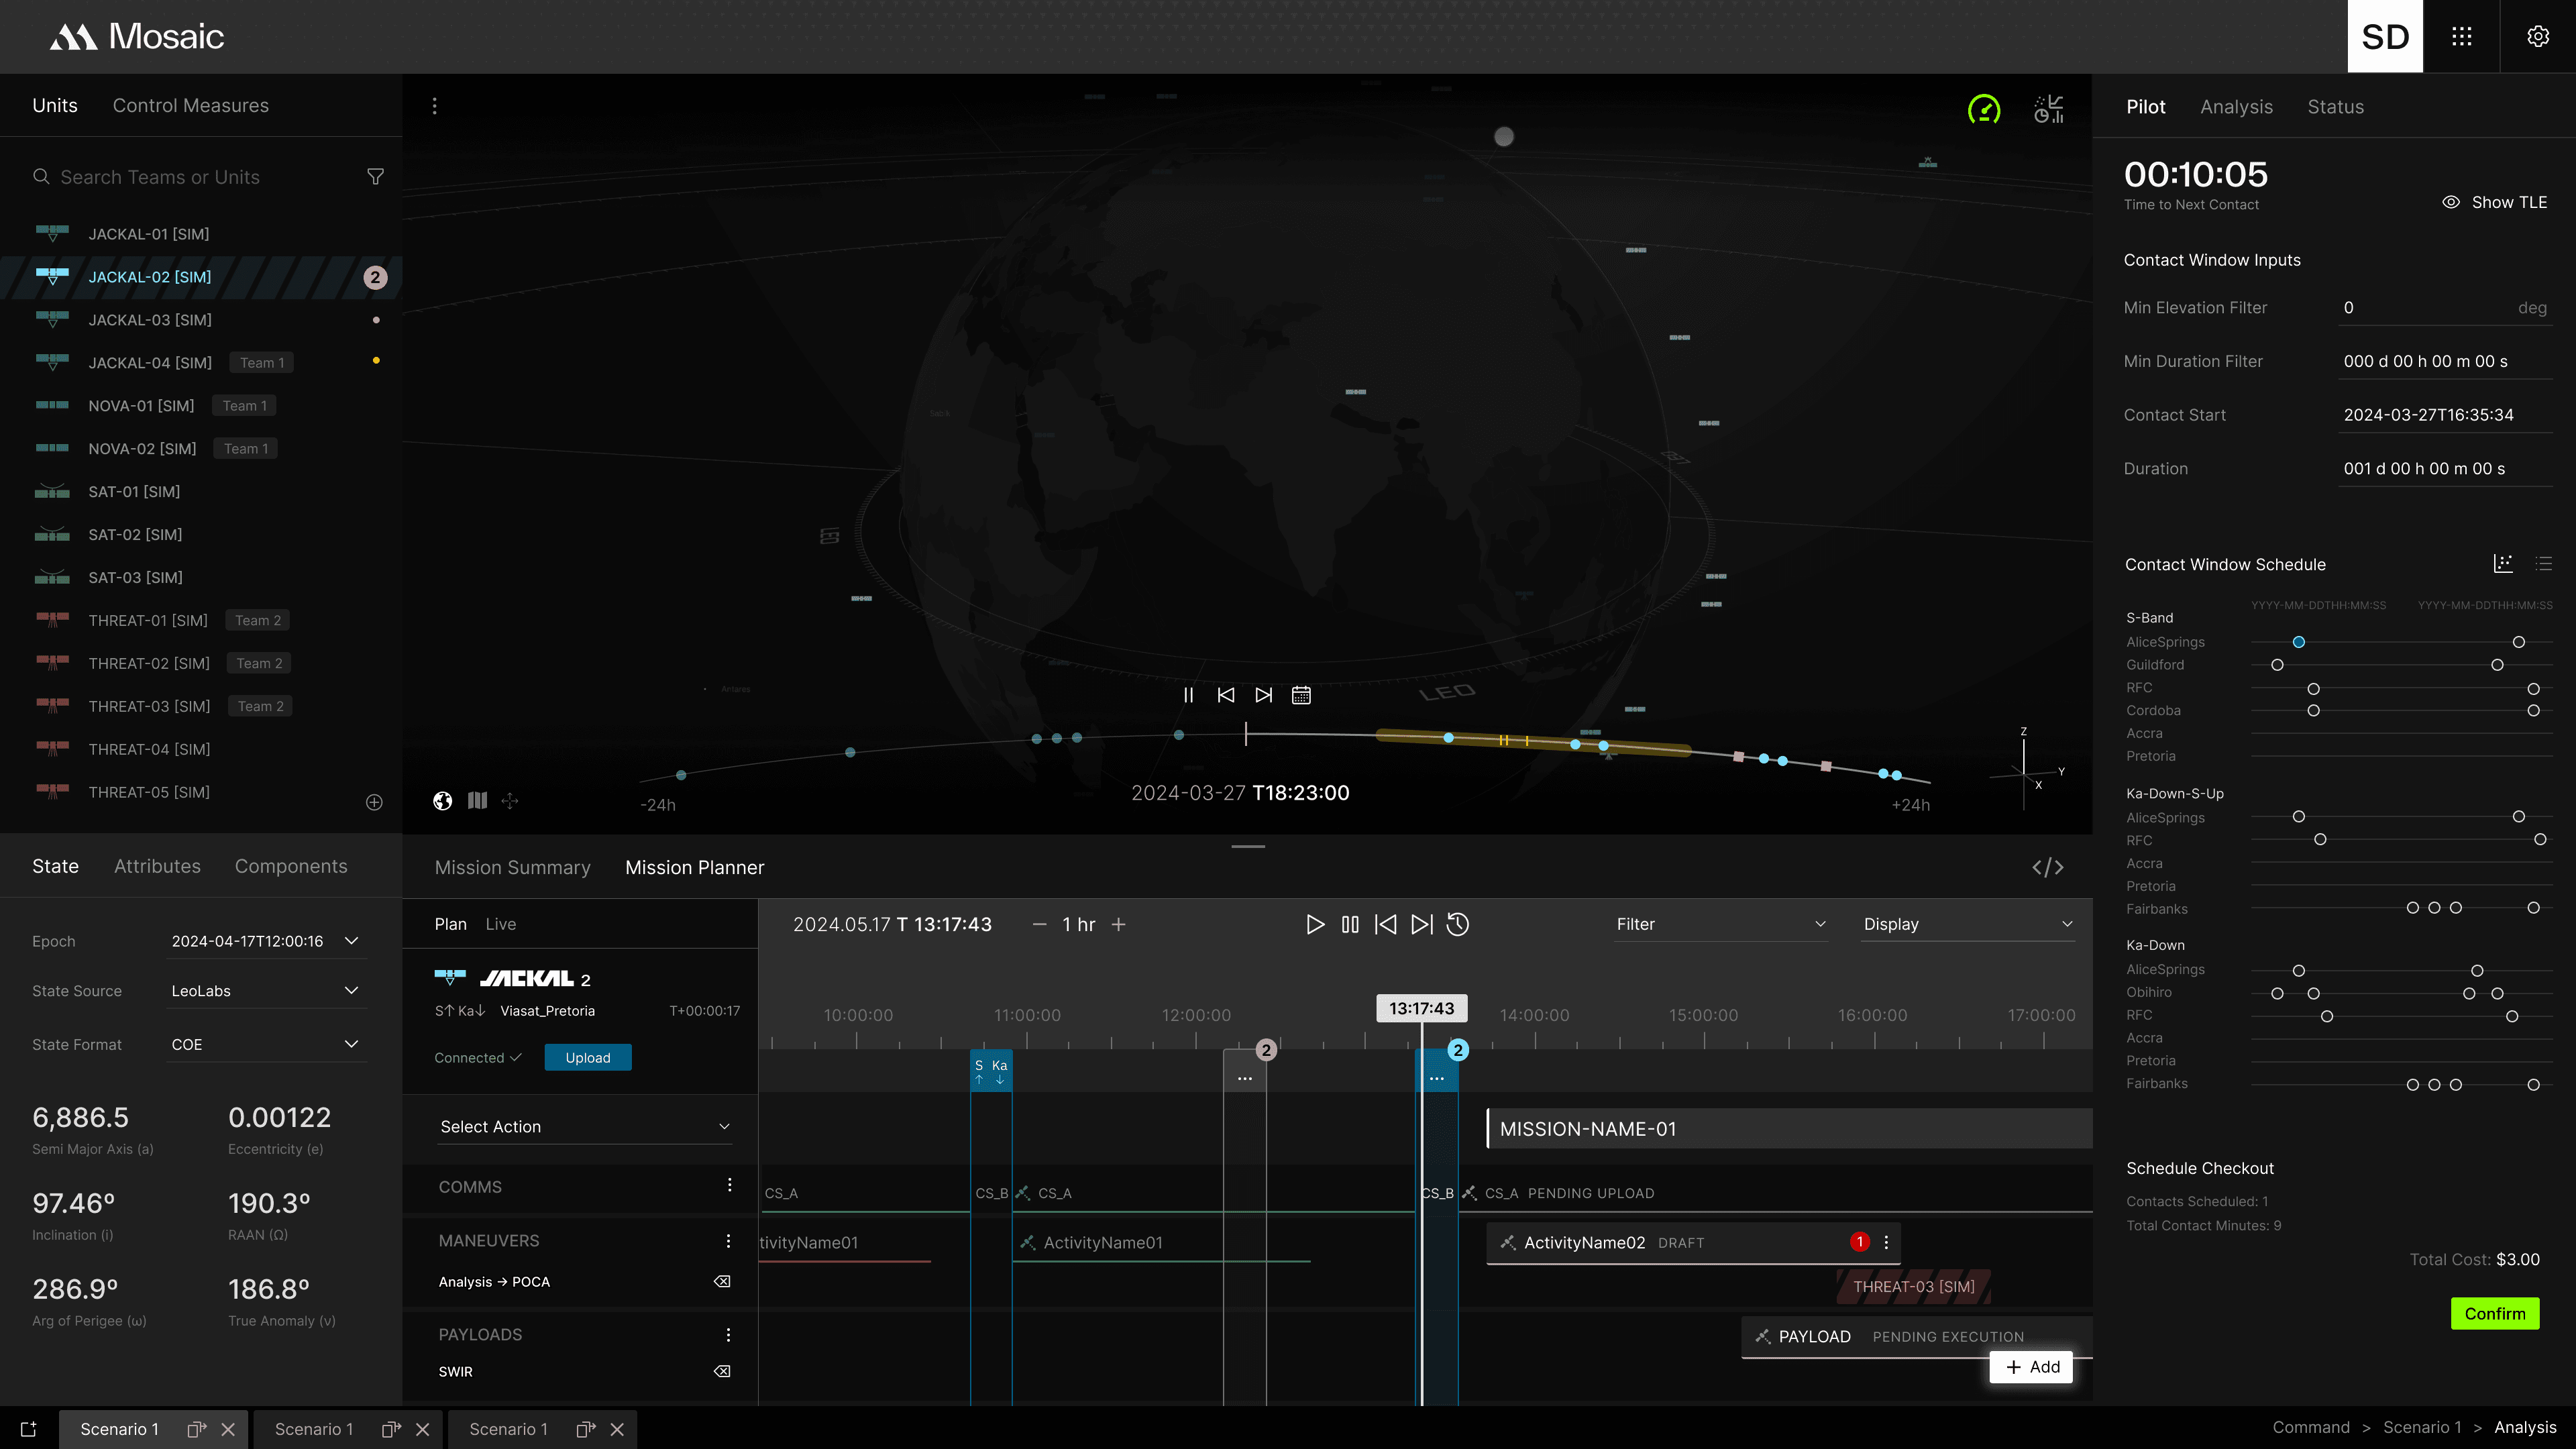Pause the globe timeline playback
The width and height of the screenshot is (2576, 1449).
(x=1188, y=695)
